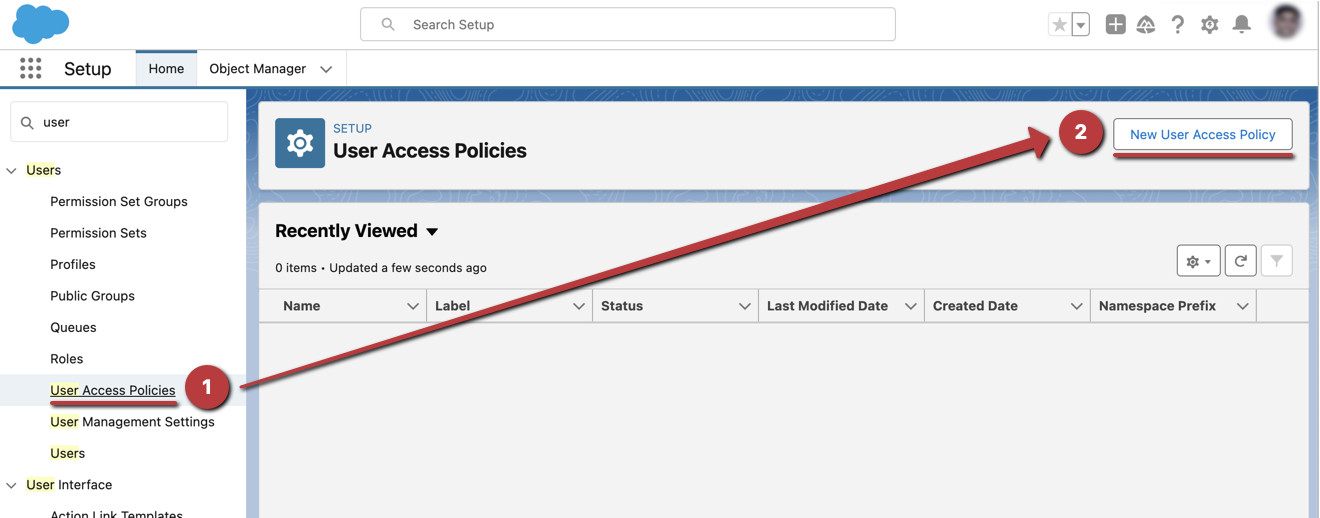Open the Help question mark icon

tap(1178, 25)
